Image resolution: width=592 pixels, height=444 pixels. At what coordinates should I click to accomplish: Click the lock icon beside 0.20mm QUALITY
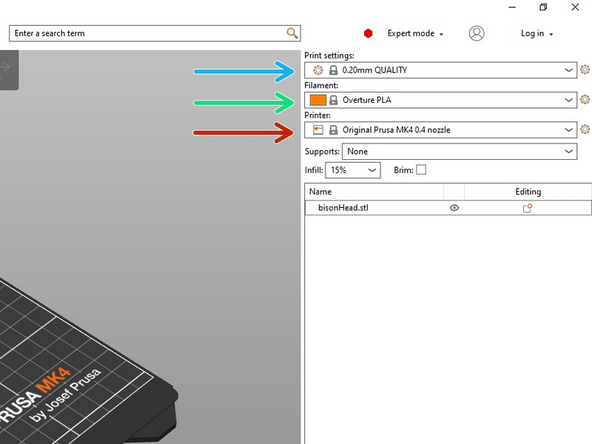tap(333, 70)
